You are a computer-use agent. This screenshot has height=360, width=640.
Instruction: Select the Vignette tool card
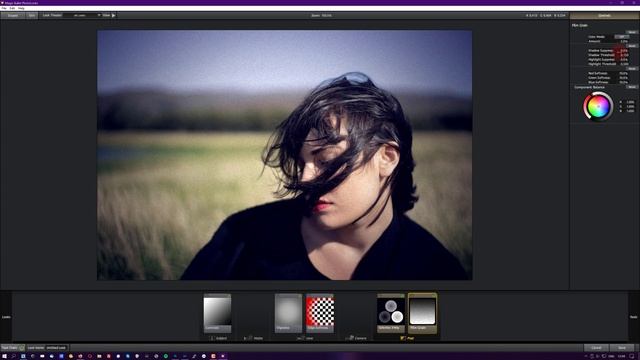tap(288, 313)
